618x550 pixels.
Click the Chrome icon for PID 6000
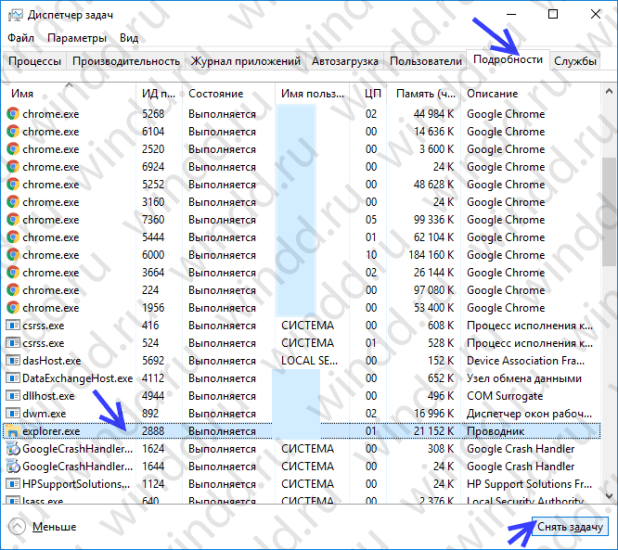[x=13, y=255]
